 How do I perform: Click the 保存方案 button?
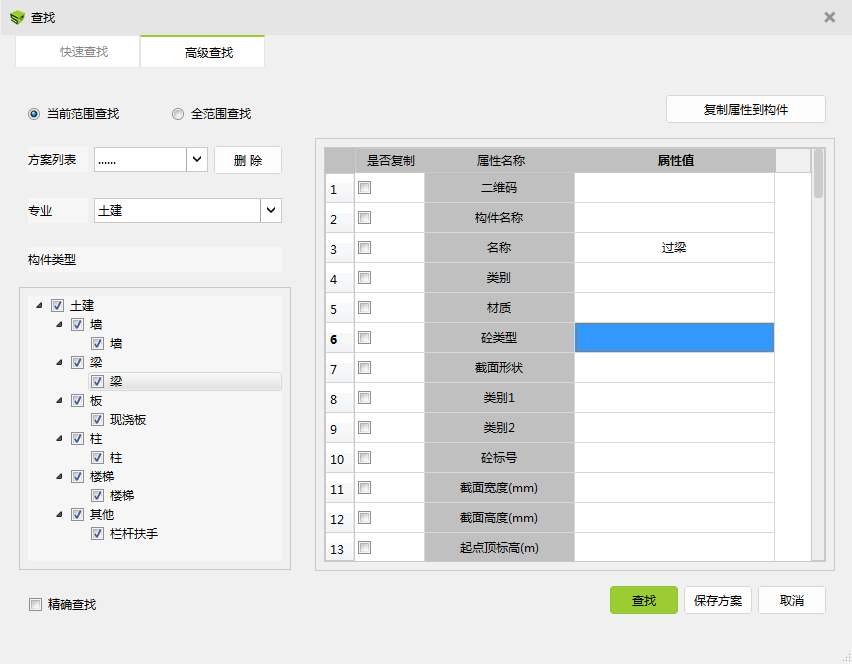point(718,600)
